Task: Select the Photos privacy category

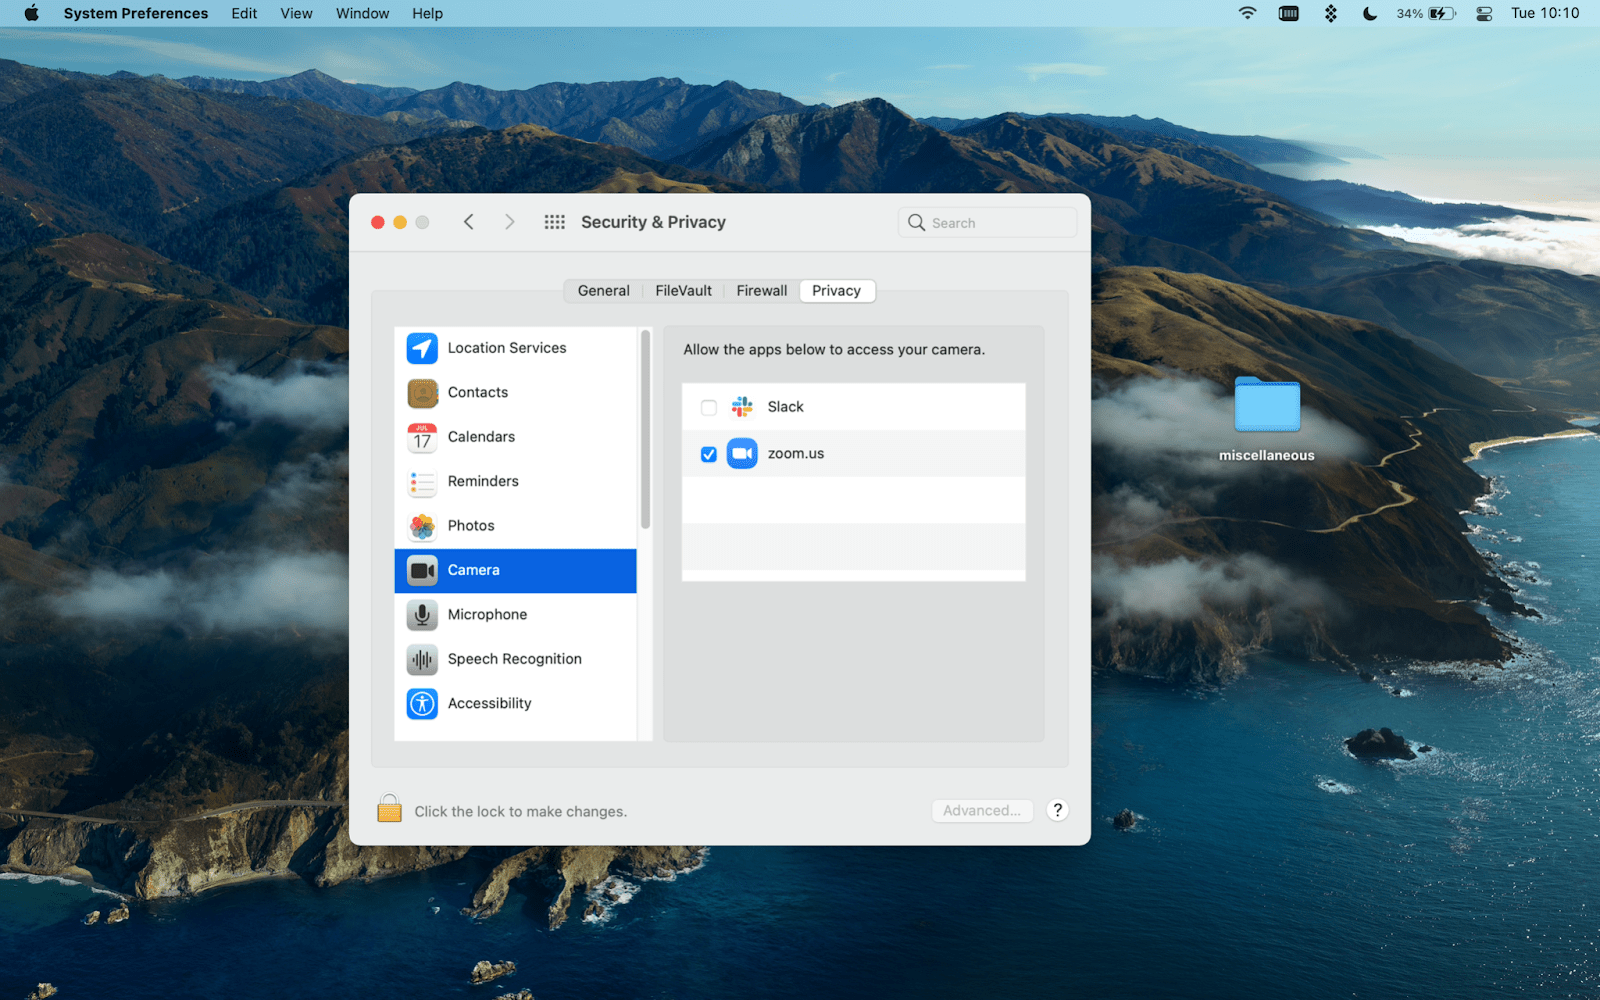Action: pos(470,525)
